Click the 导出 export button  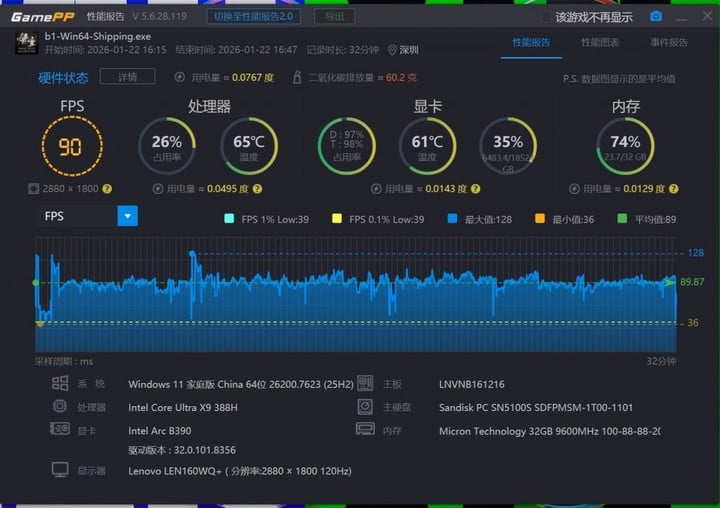(x=333, y=17)
